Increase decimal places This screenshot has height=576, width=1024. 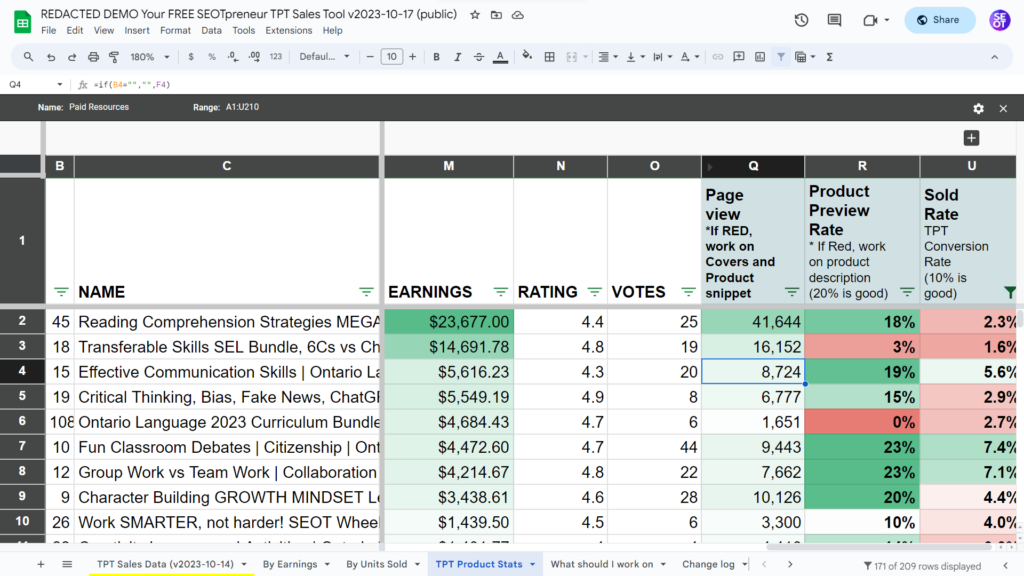(252, 57)
